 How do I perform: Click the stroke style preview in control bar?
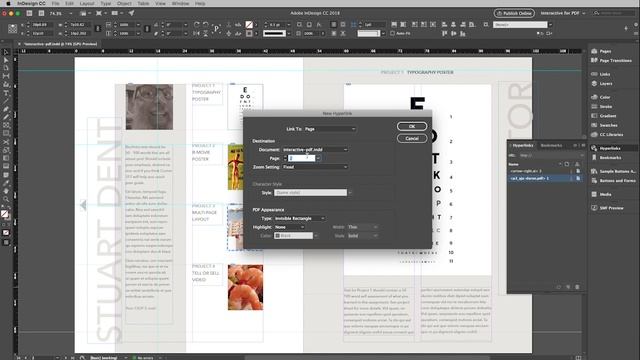tap(274, 33)
